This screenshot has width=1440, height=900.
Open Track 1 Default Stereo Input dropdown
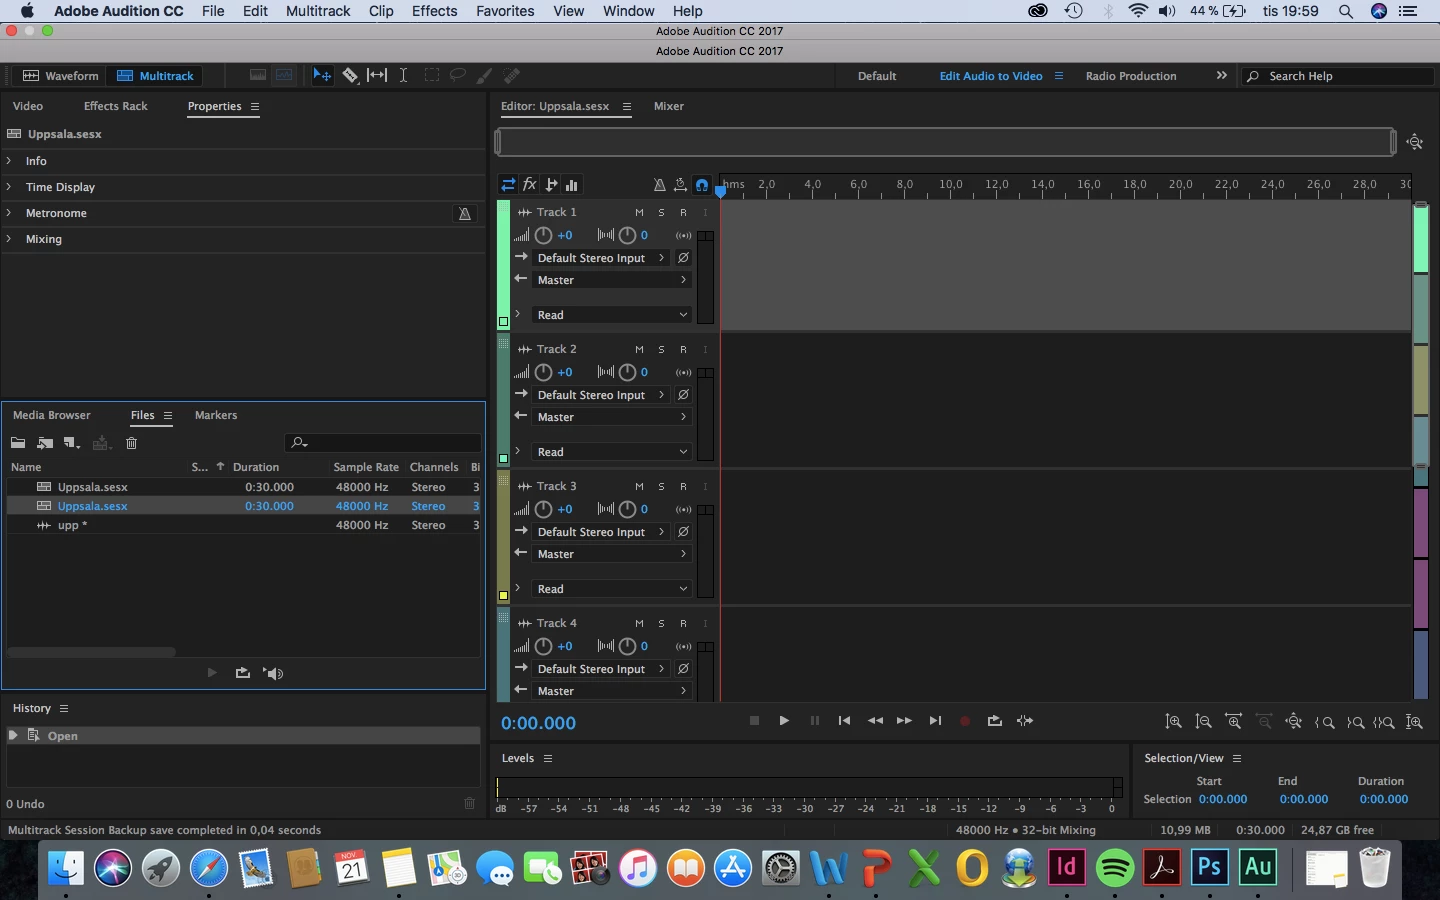tap(600, 258)
